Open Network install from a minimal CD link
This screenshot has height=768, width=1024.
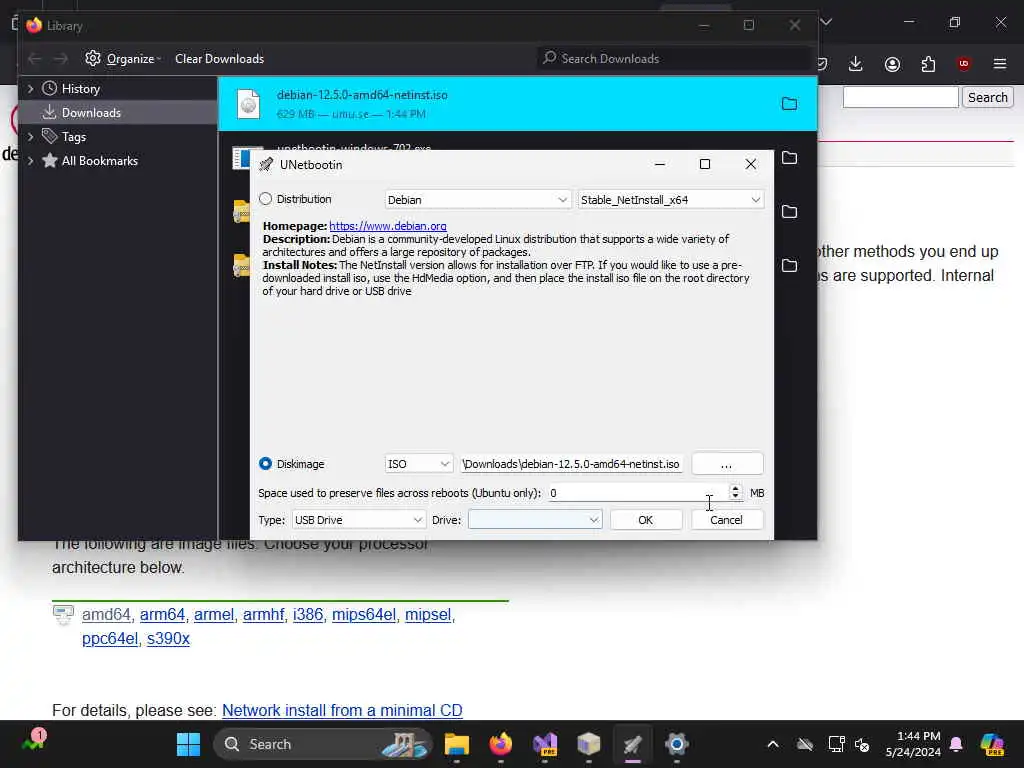click(x=342, y=711)
